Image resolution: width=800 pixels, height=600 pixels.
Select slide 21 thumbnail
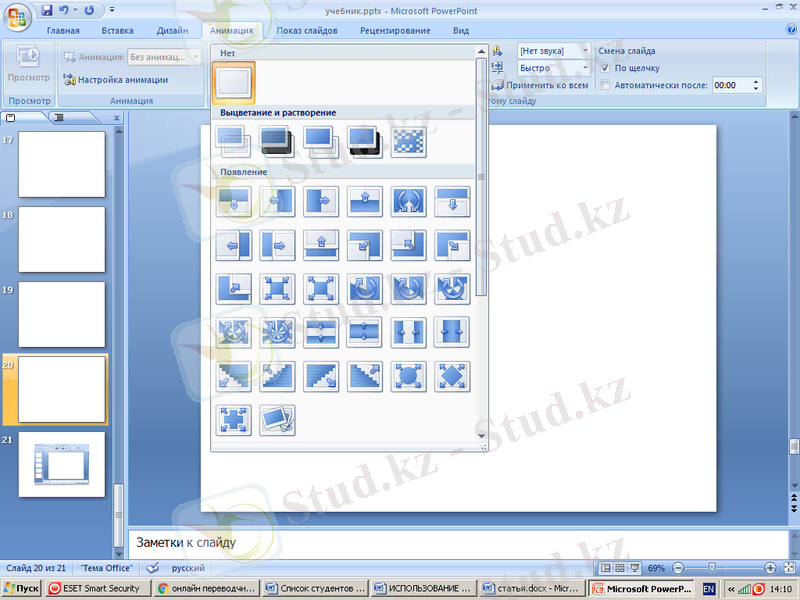pyautogui.click(x=62, y=464)
